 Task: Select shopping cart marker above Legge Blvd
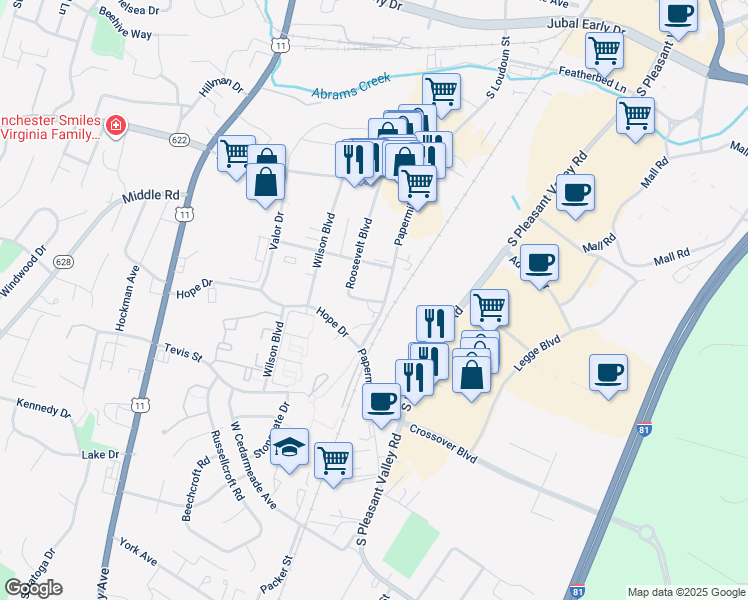click(489, 310)
